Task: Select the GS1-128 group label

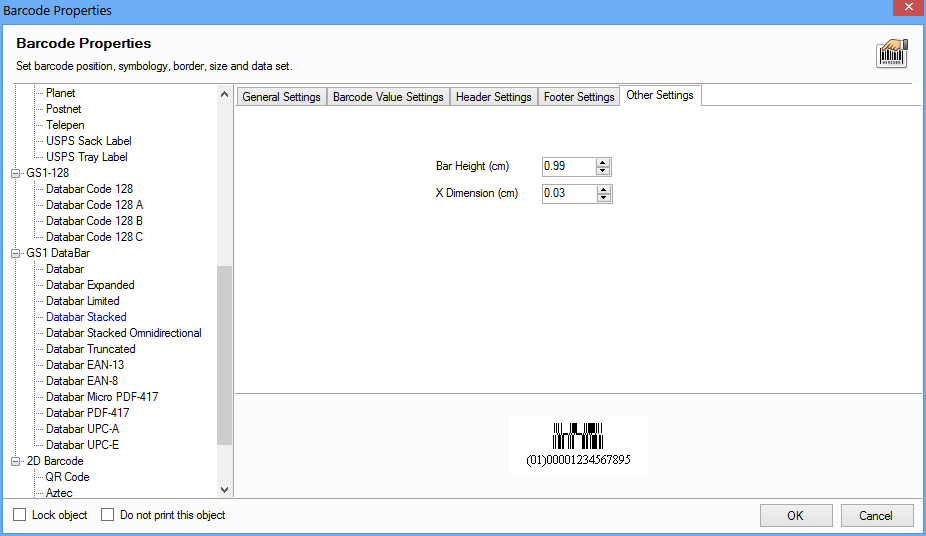Action: coord(47,172)
